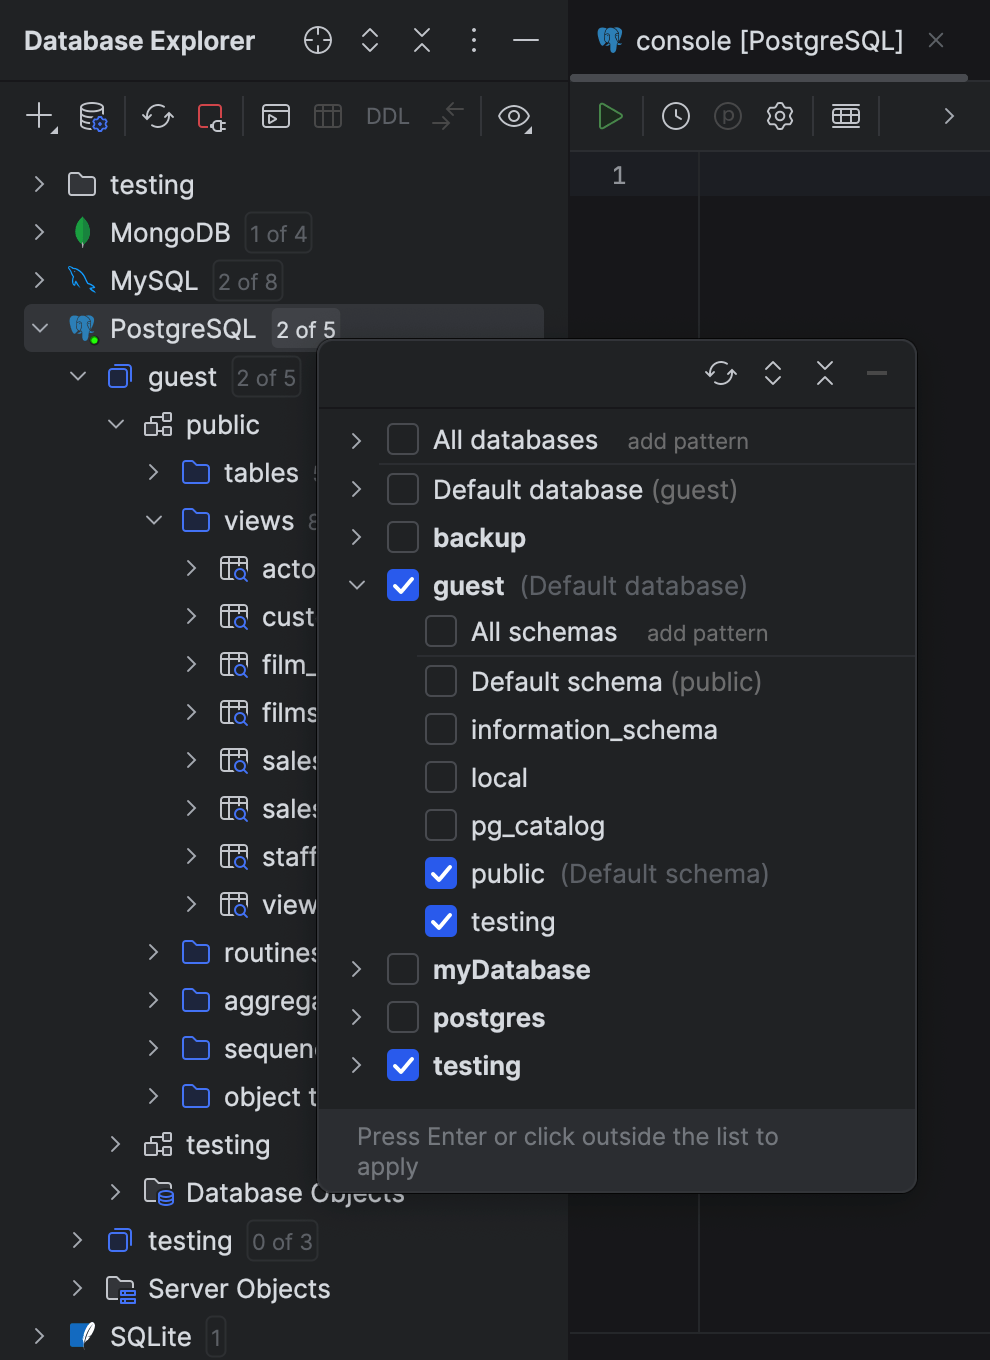Screen dimensions: 990x1360
Task: Execute the query in the PostgreSQL console
Action: 609,116
